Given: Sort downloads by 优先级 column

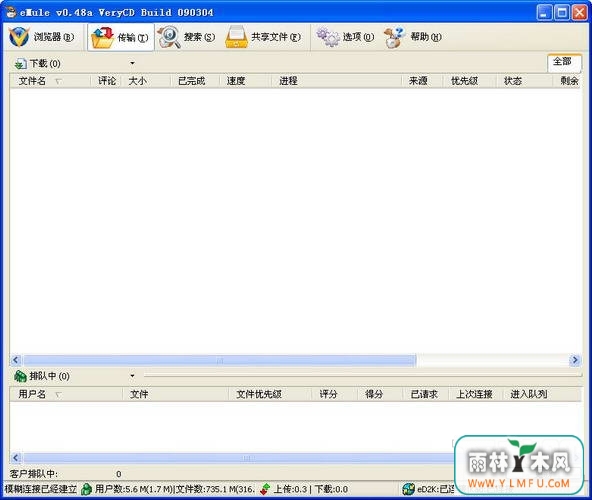Looking at the screenshot, I should pyautogui.click(x=469, y=81).
